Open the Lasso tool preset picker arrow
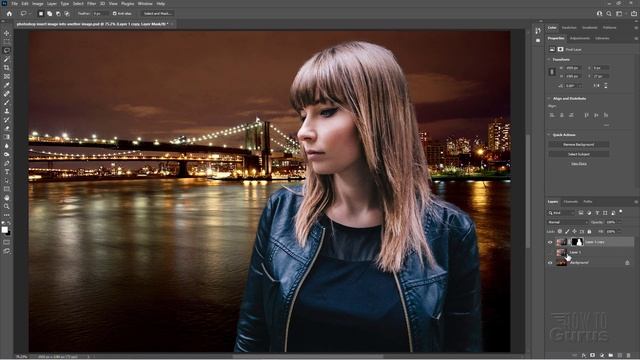Image resolution: width=640 pixels, height=360 pixels. [x=29, y=13]
